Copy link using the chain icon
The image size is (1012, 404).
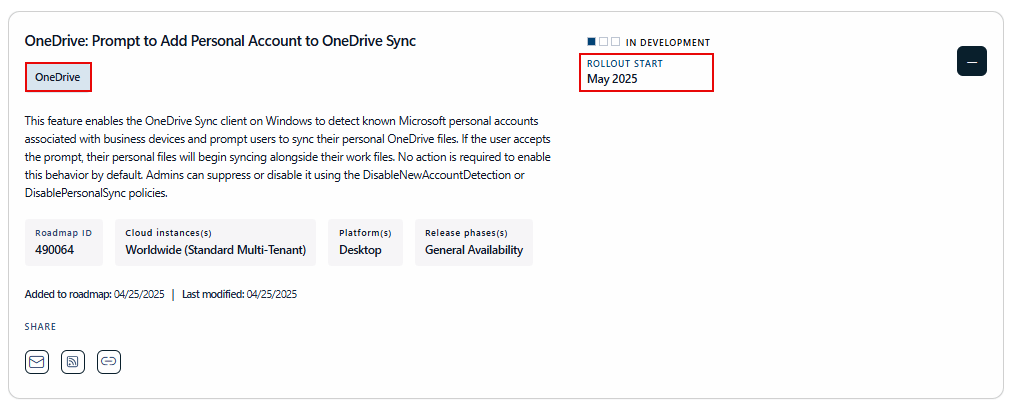(x=109, y=362)
